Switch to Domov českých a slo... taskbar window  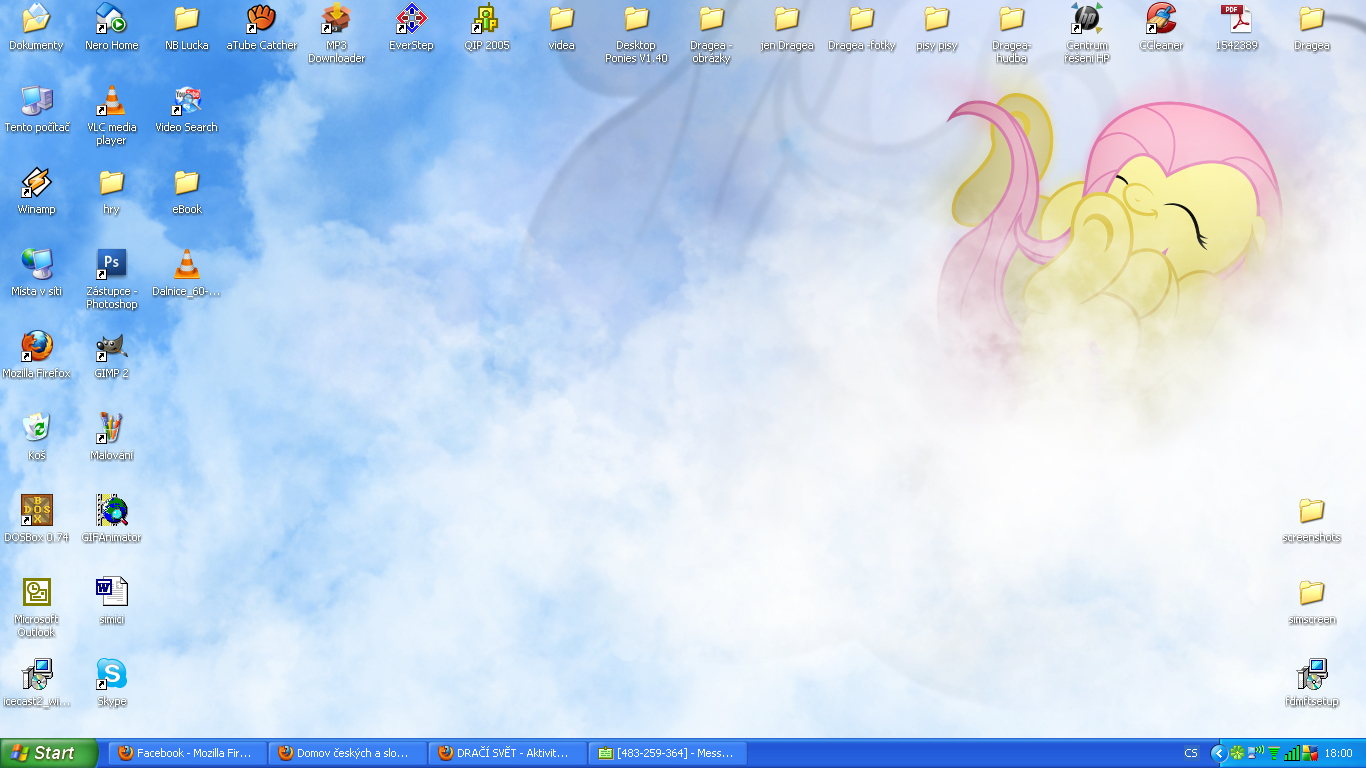click(348, 753)
